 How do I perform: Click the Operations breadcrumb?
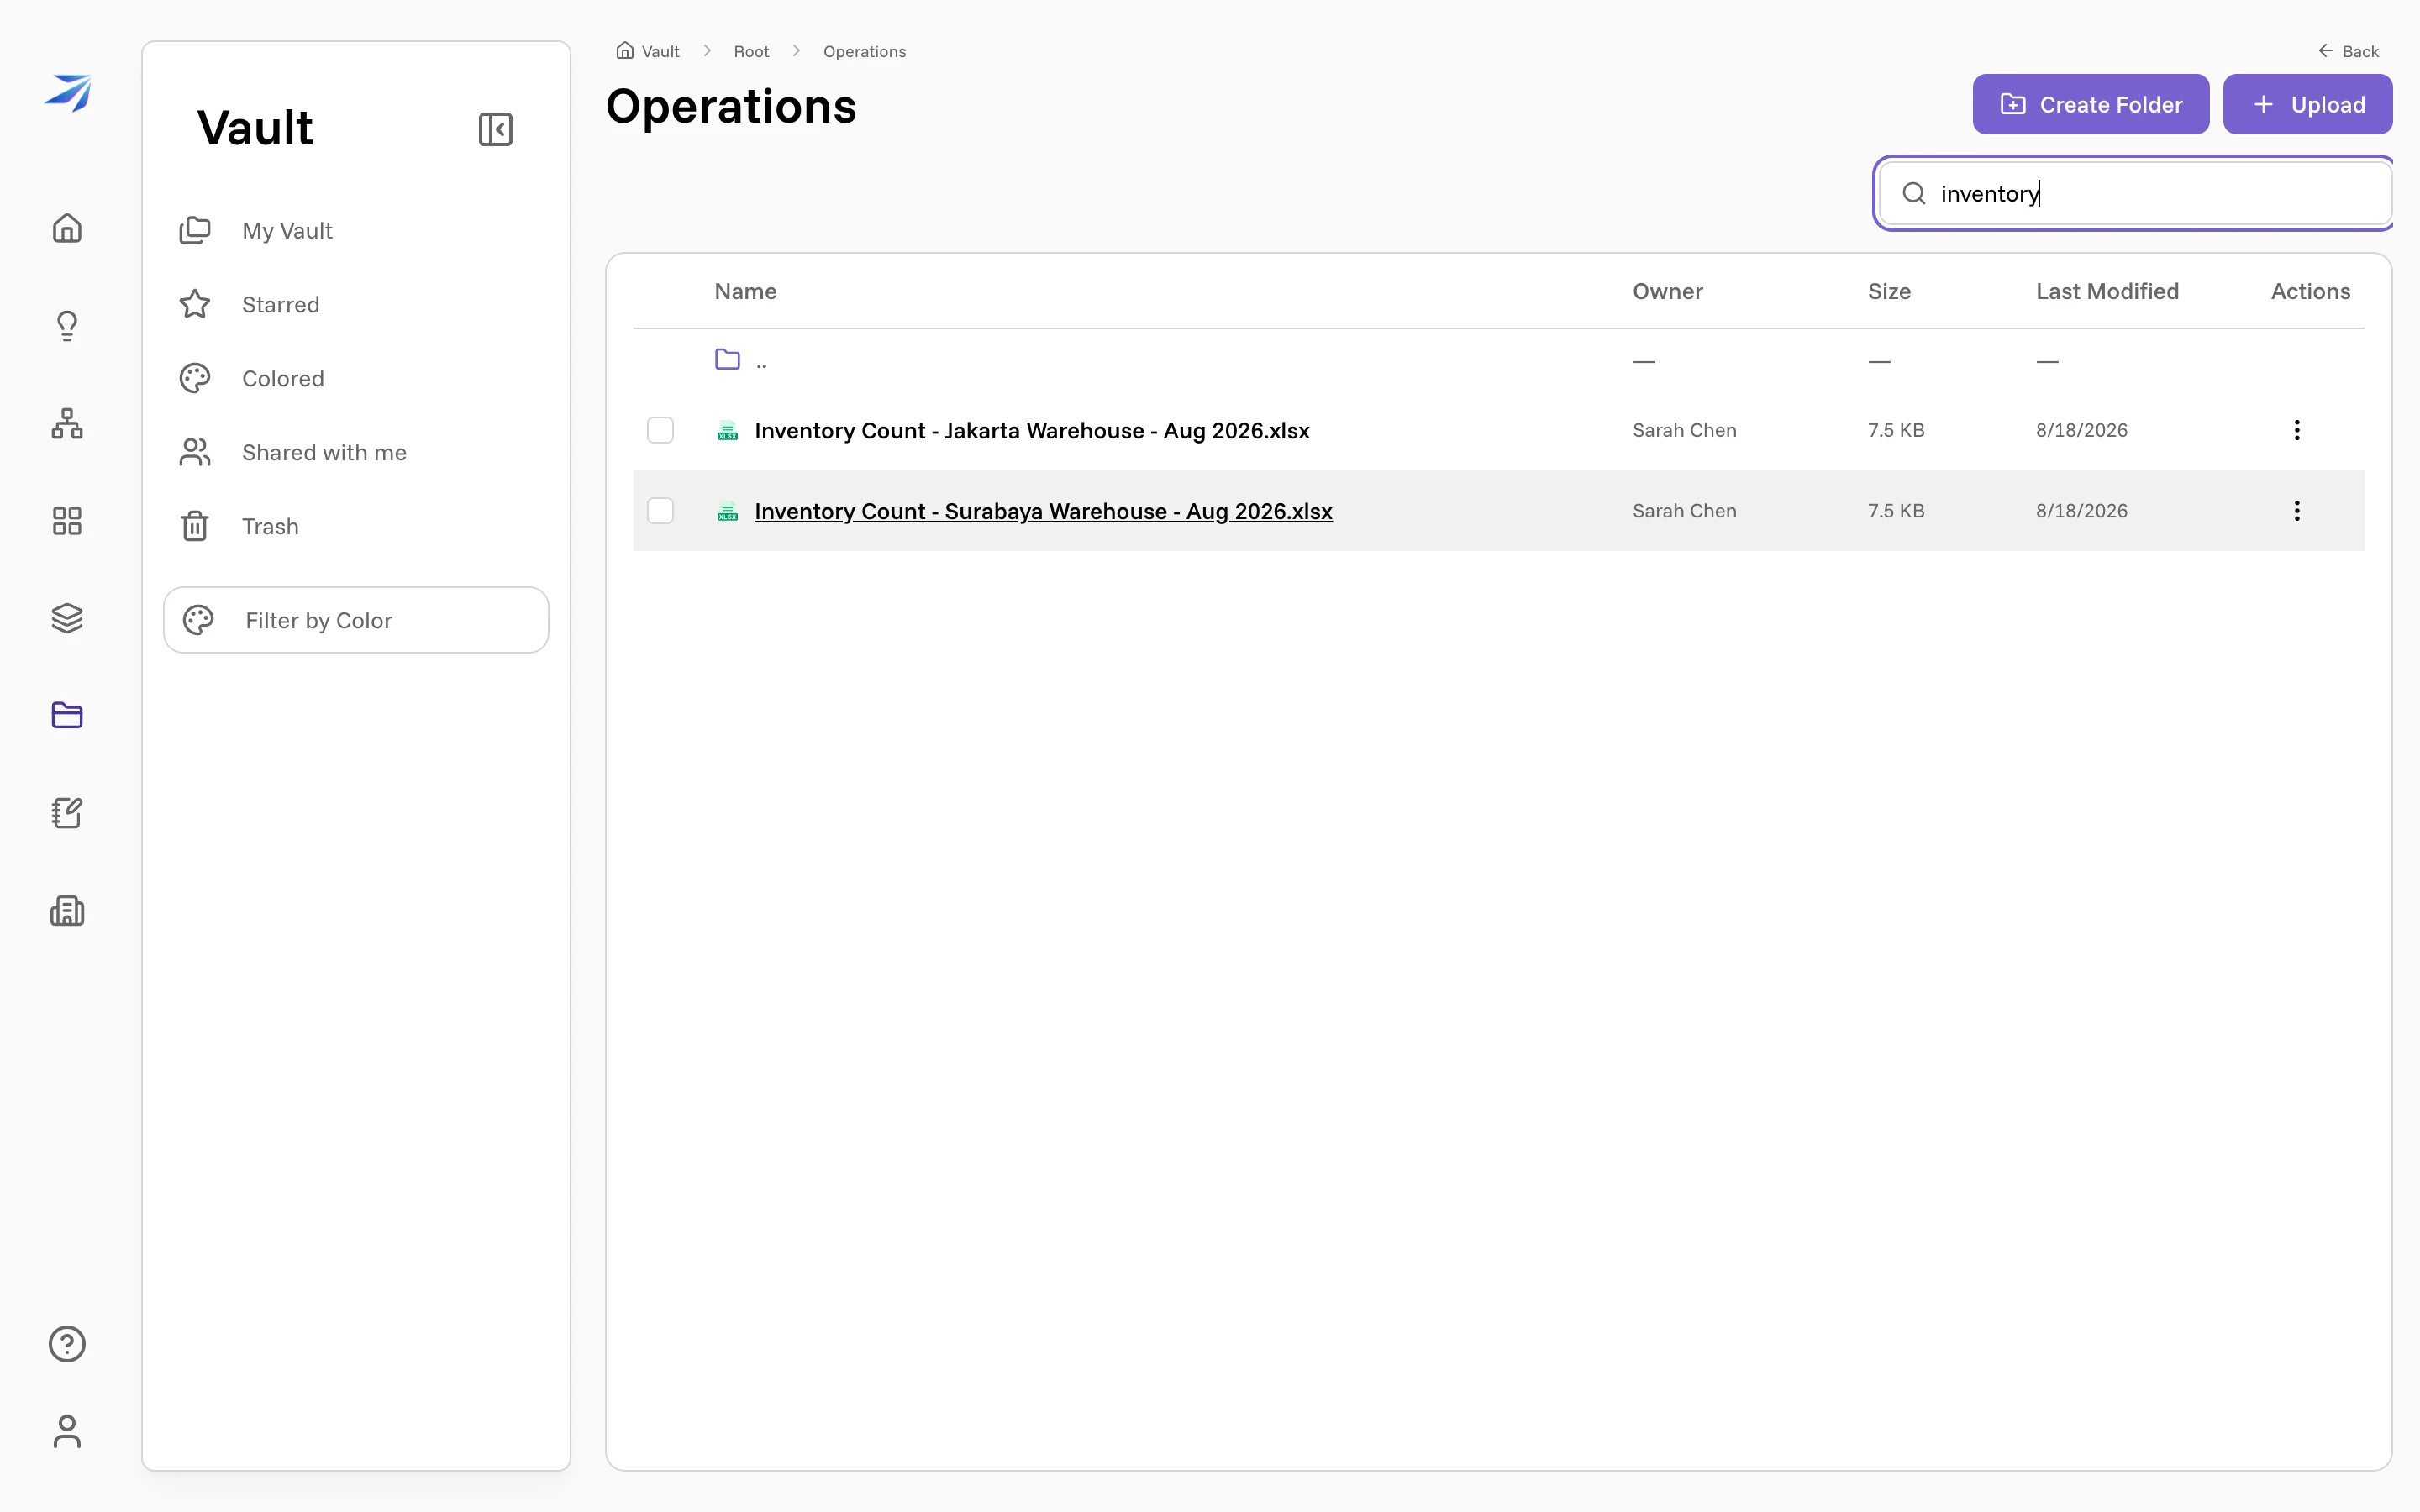(x=864, y=51)
